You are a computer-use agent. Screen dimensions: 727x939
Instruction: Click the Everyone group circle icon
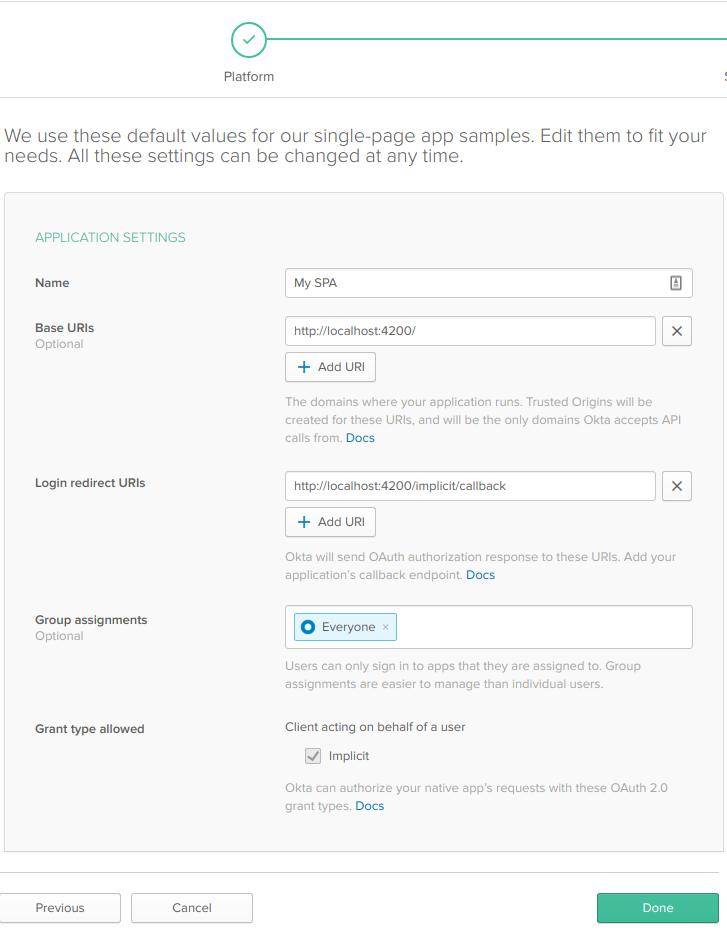tap(308, 627)
